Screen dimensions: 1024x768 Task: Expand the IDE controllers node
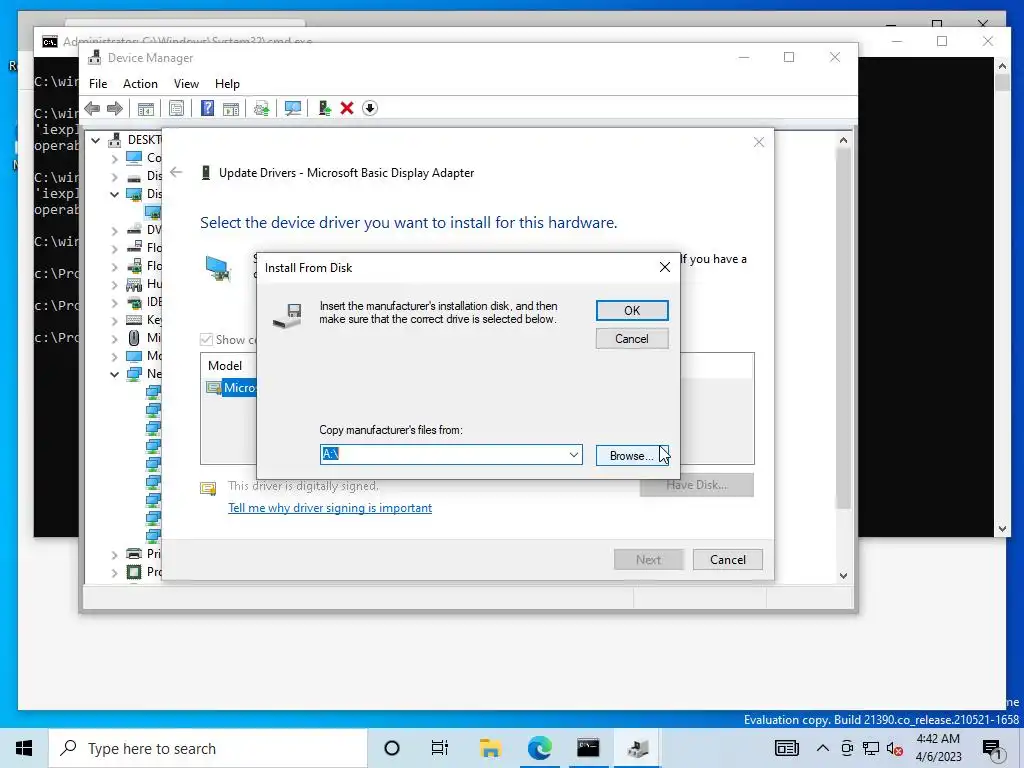point(114,302)
